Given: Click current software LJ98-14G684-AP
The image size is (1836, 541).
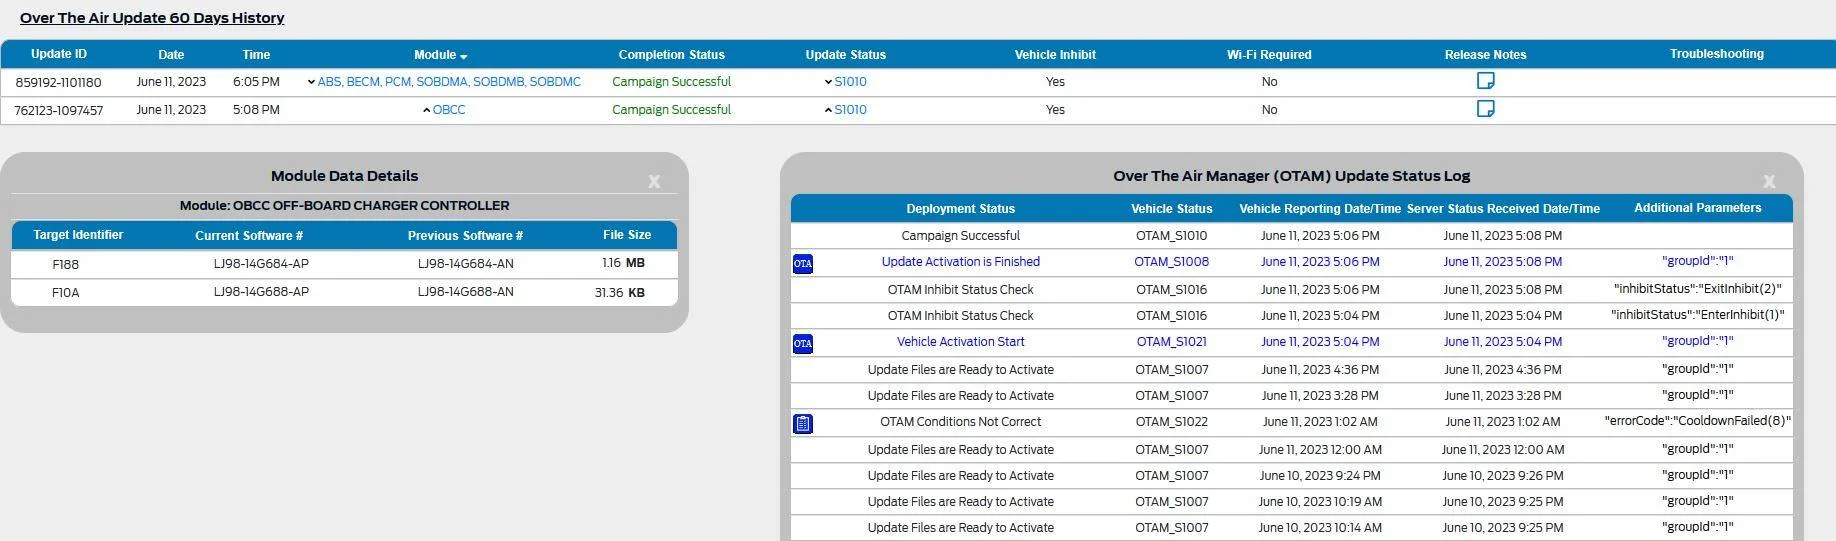Looking at the screenshot, I should [x=261, y=264].
